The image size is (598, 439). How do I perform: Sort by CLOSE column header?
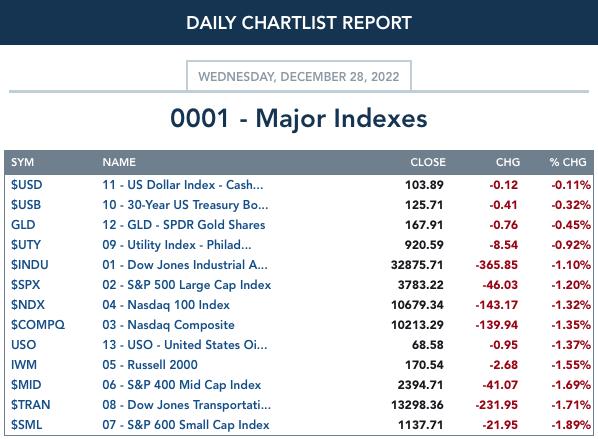(x=428, y=162)
